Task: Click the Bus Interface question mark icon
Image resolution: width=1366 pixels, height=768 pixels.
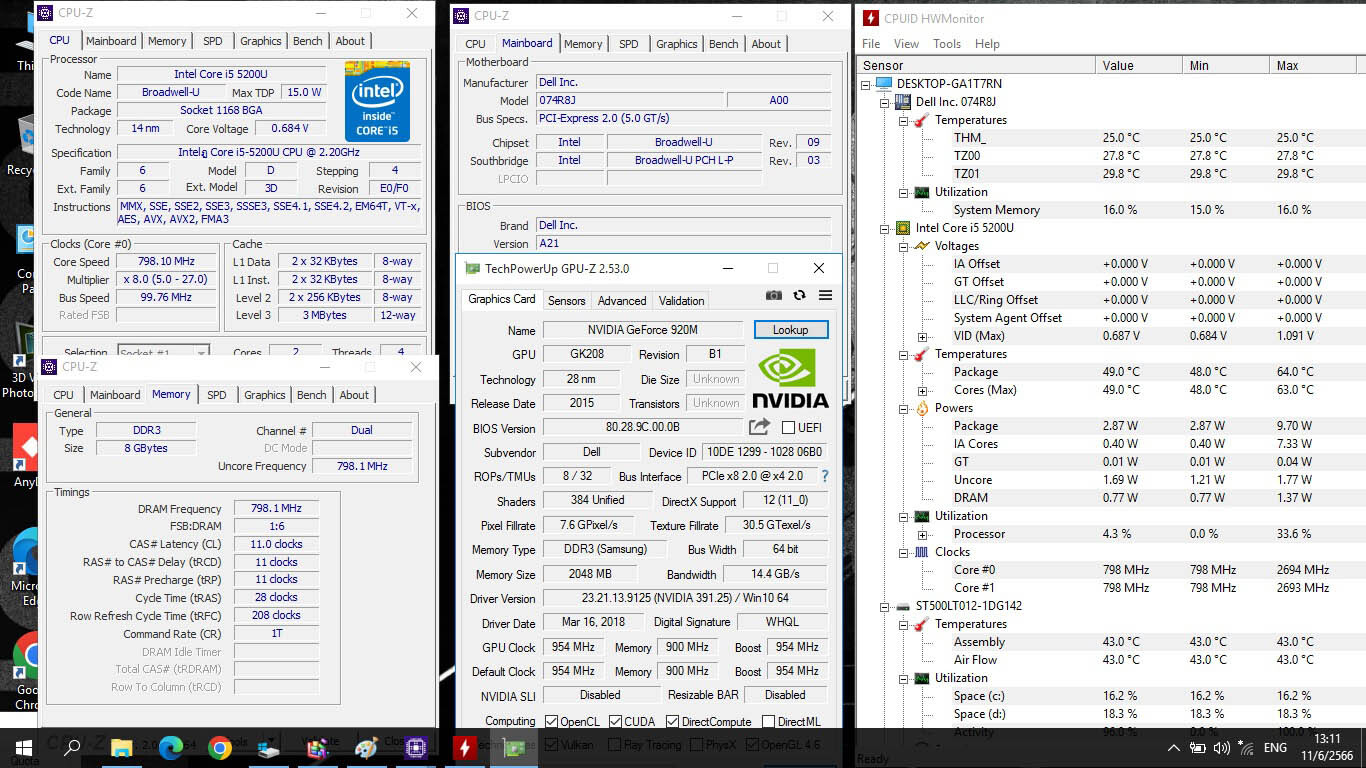Action: [x=825, y=477]
